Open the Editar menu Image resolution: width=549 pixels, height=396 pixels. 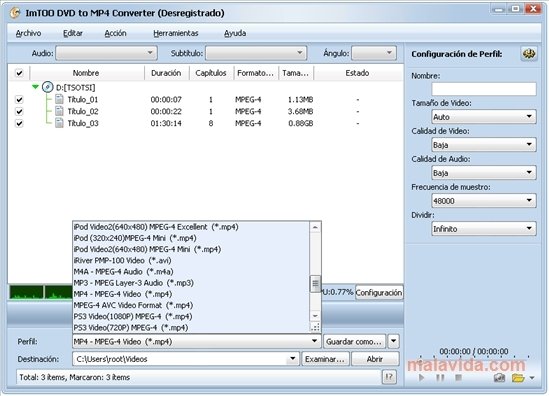pyautogui.click(x=73, y=33)
